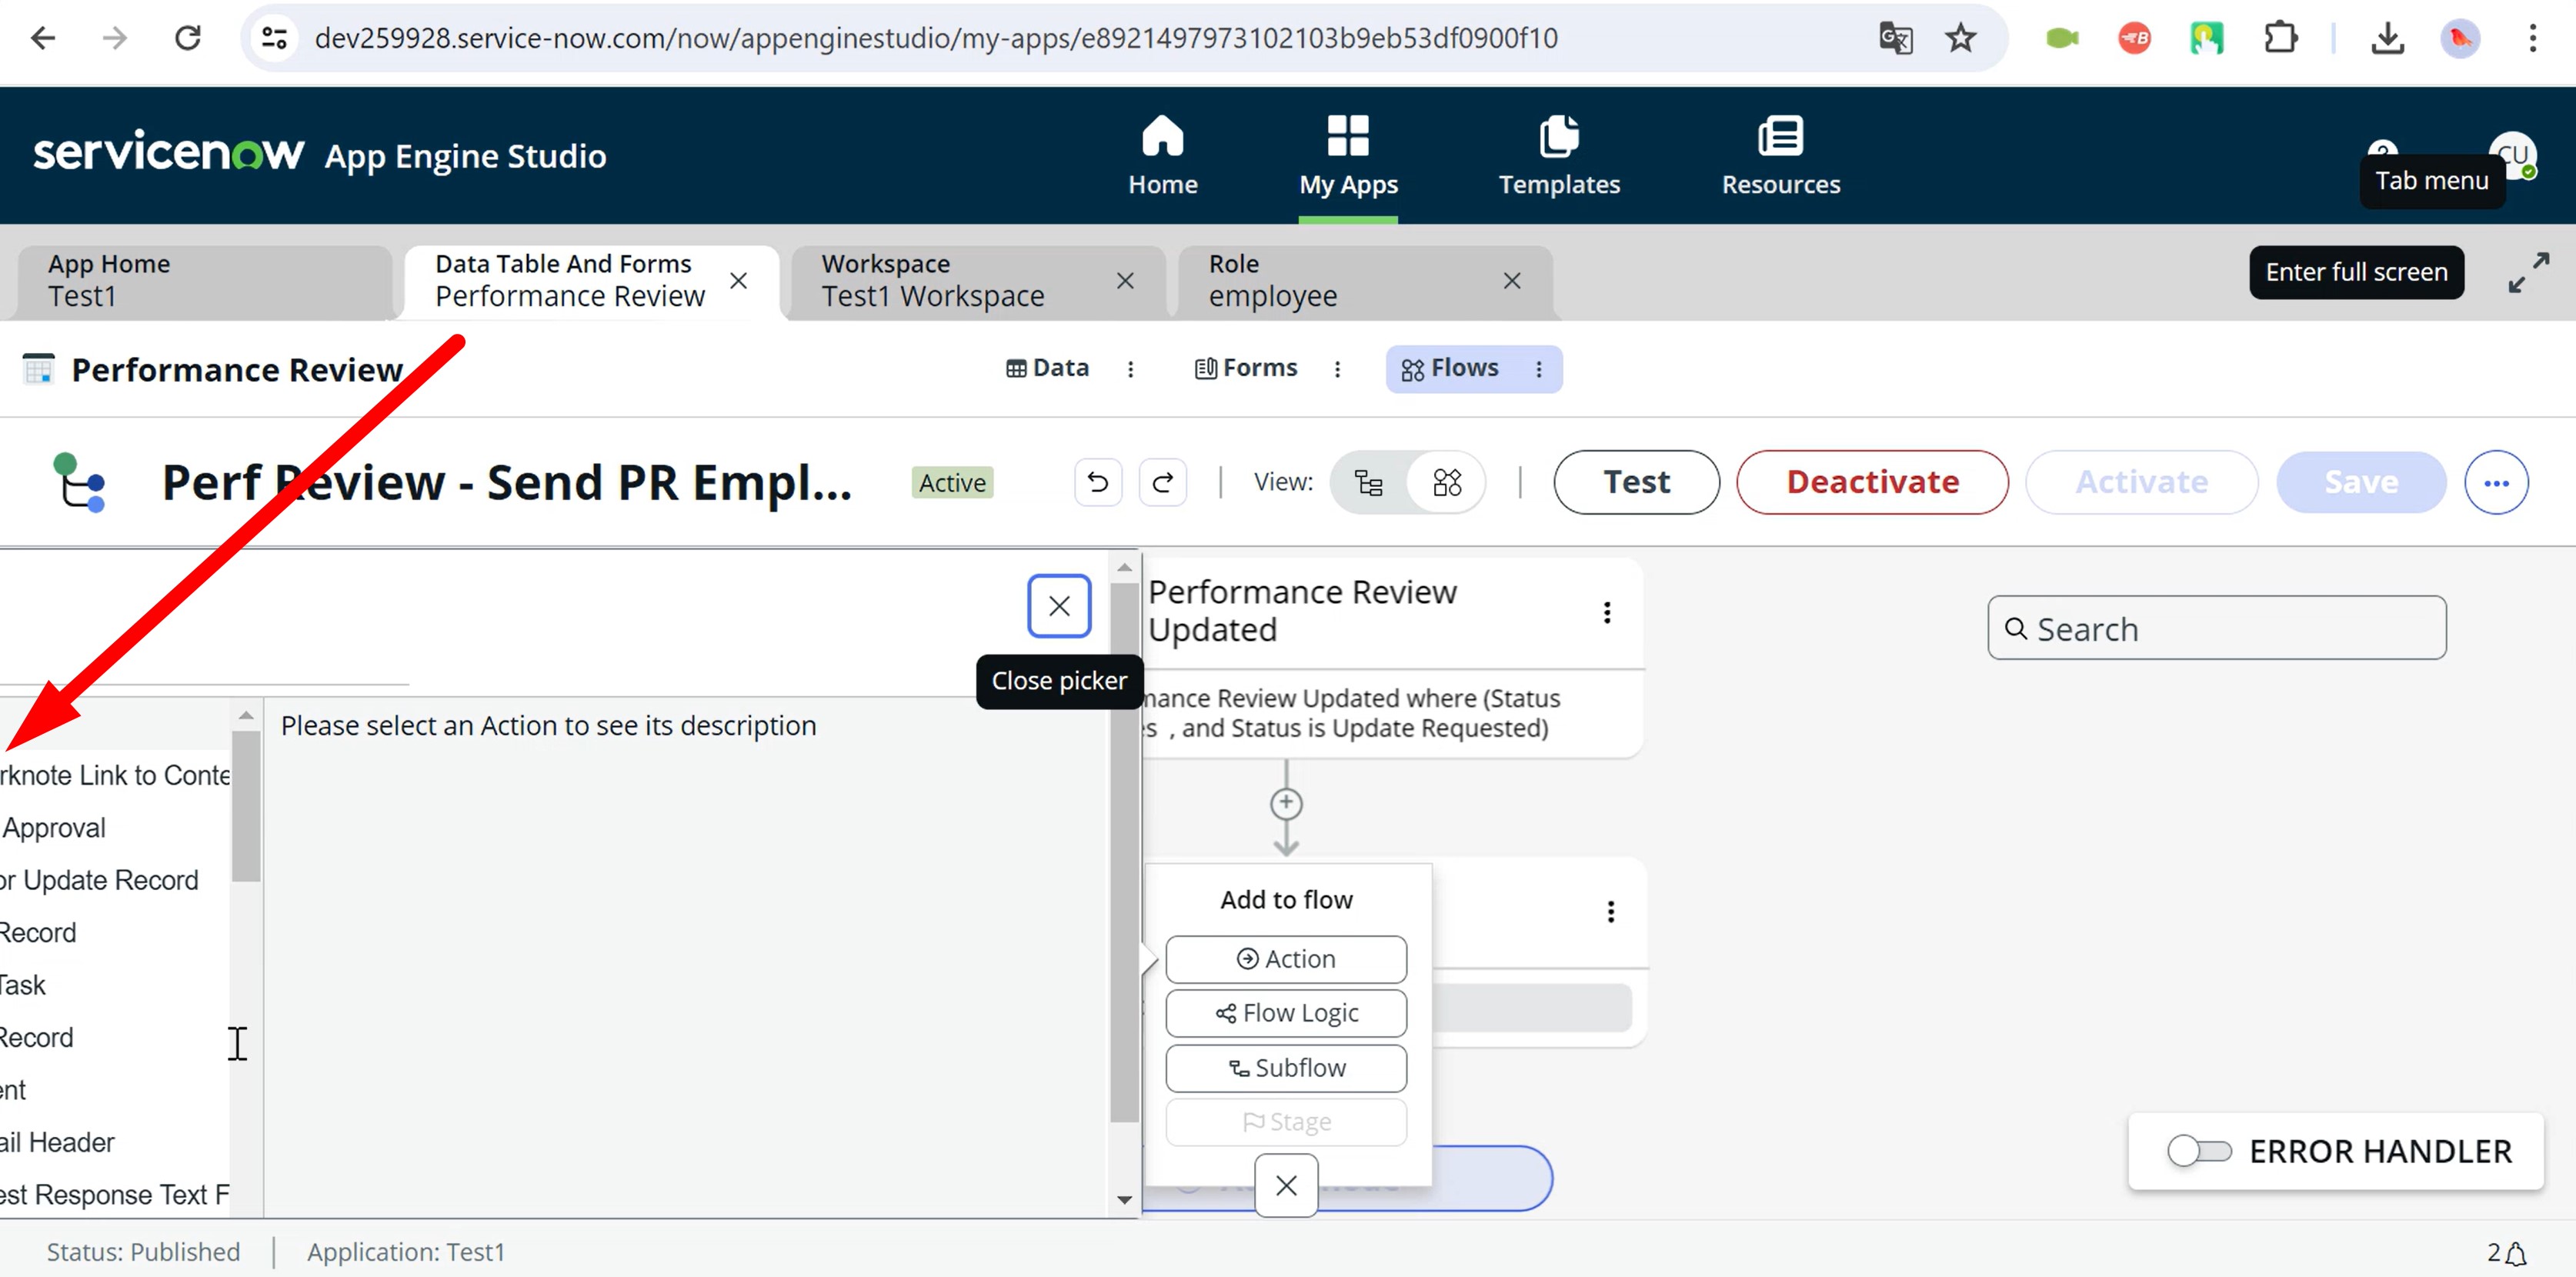Switch to tree list view

pos(1368,482)
